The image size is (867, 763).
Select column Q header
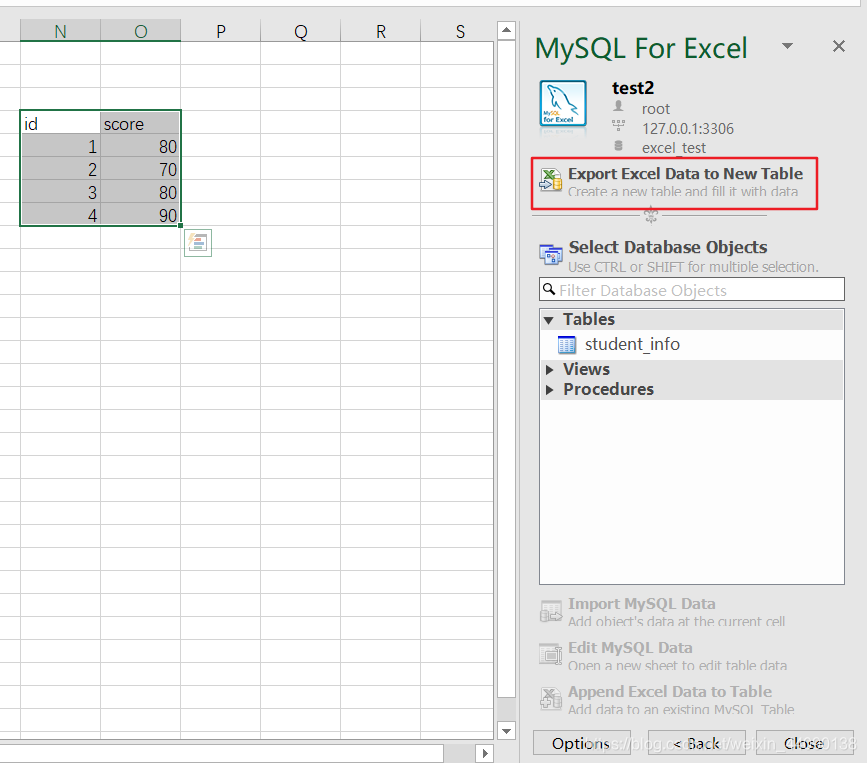[300, 31]
